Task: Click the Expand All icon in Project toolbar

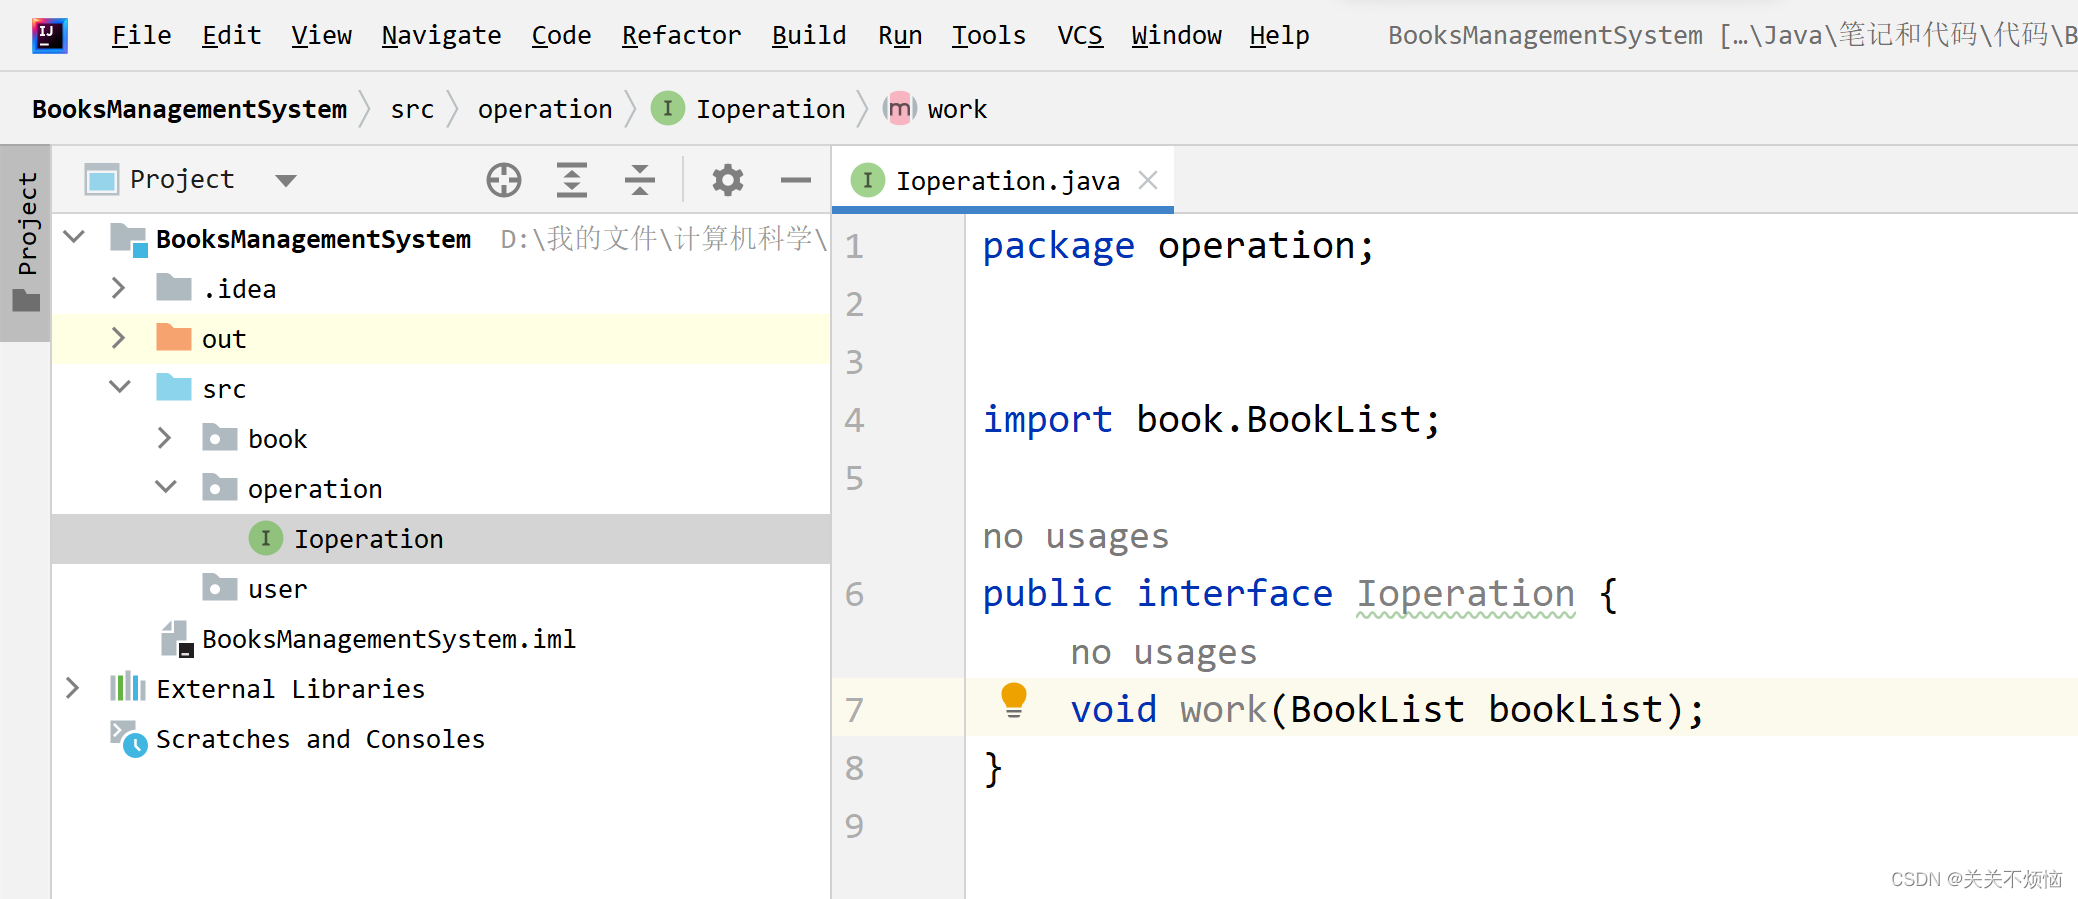Action: coord(571,180)
